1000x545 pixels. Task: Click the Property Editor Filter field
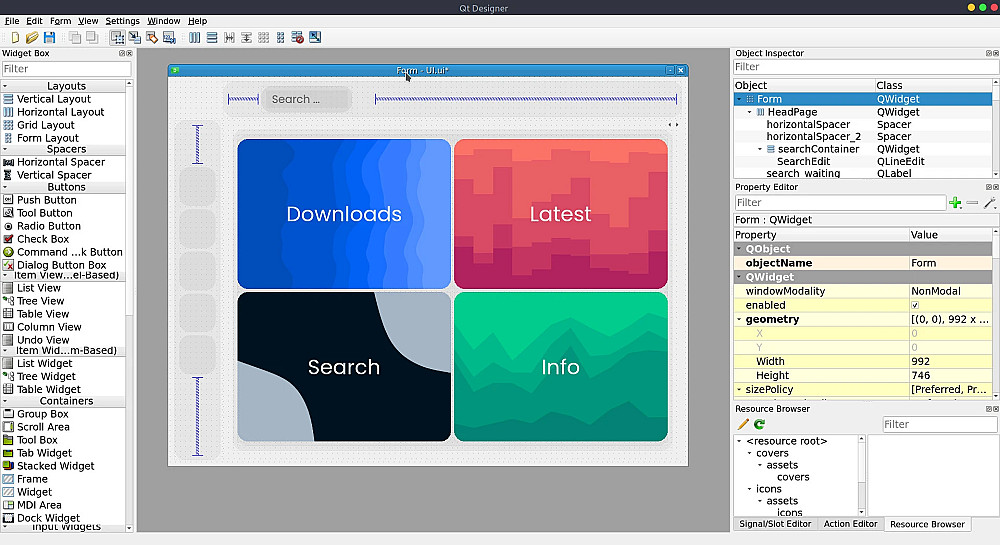[839, 203]
